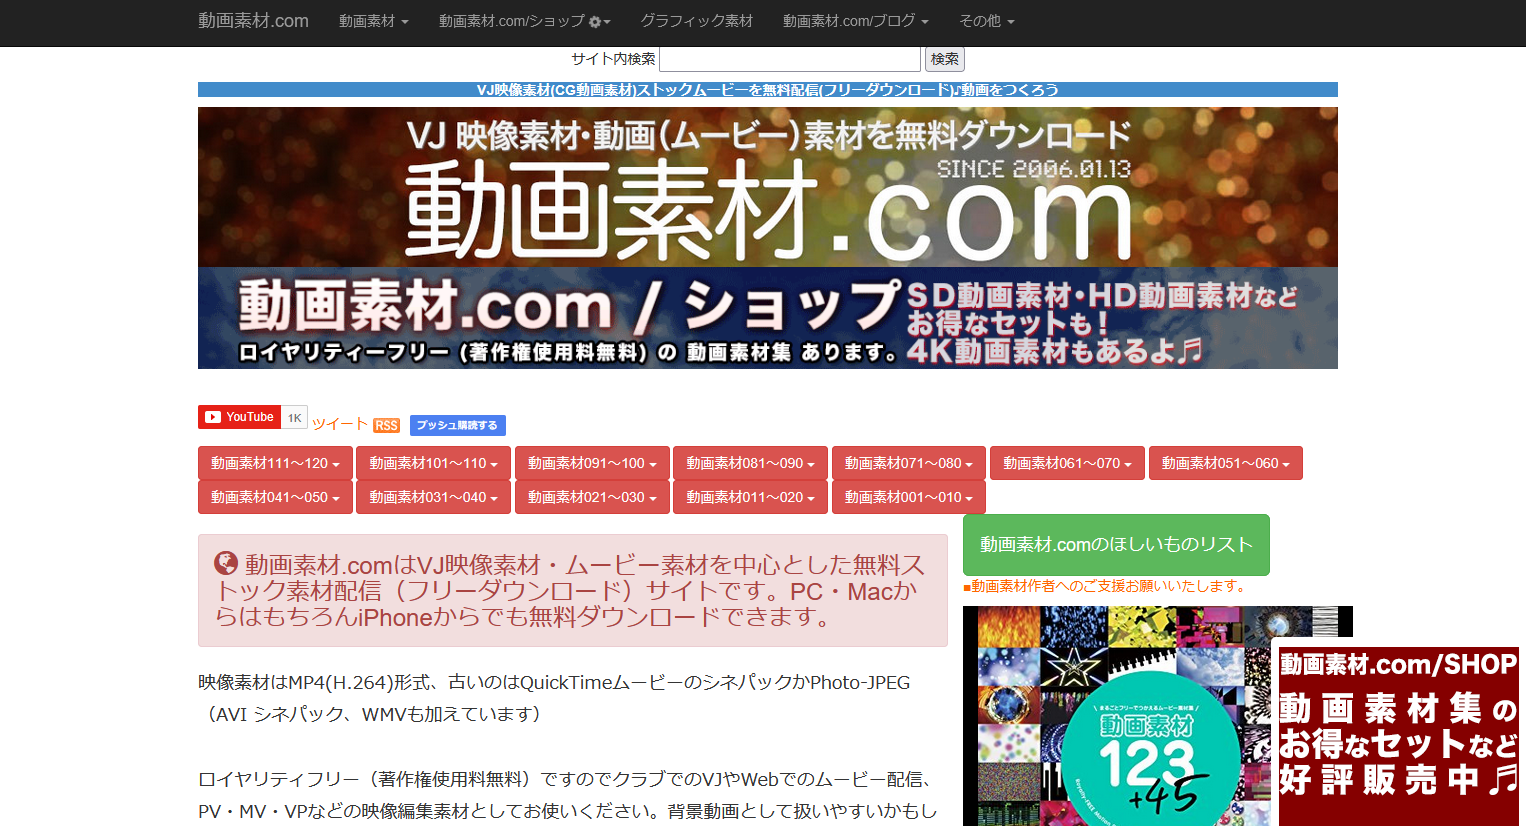Open the 動画素材001～010 dropdown
This screenshot has width=1526, height=826.
tap(908, 497)
